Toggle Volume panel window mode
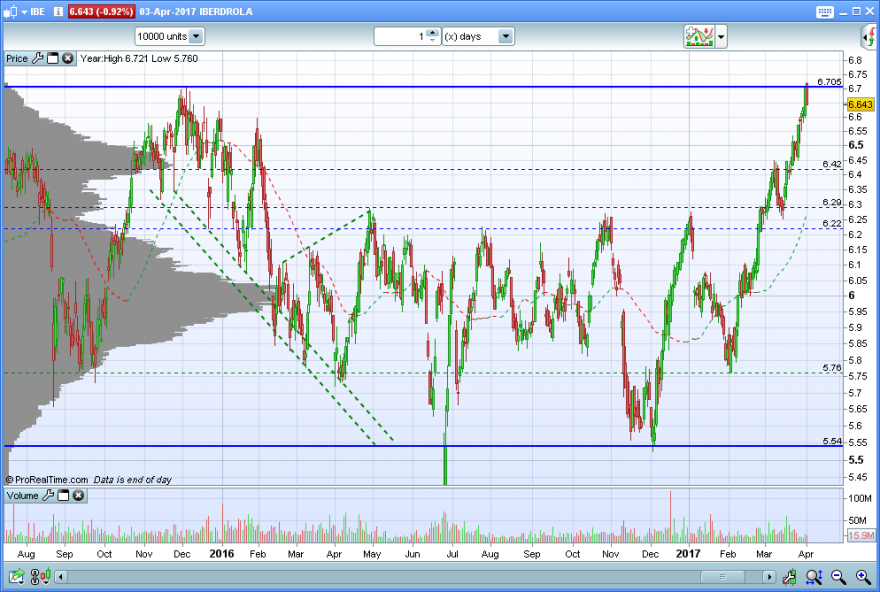This screenshot has height=592, width=880. (x=63, y=495)
